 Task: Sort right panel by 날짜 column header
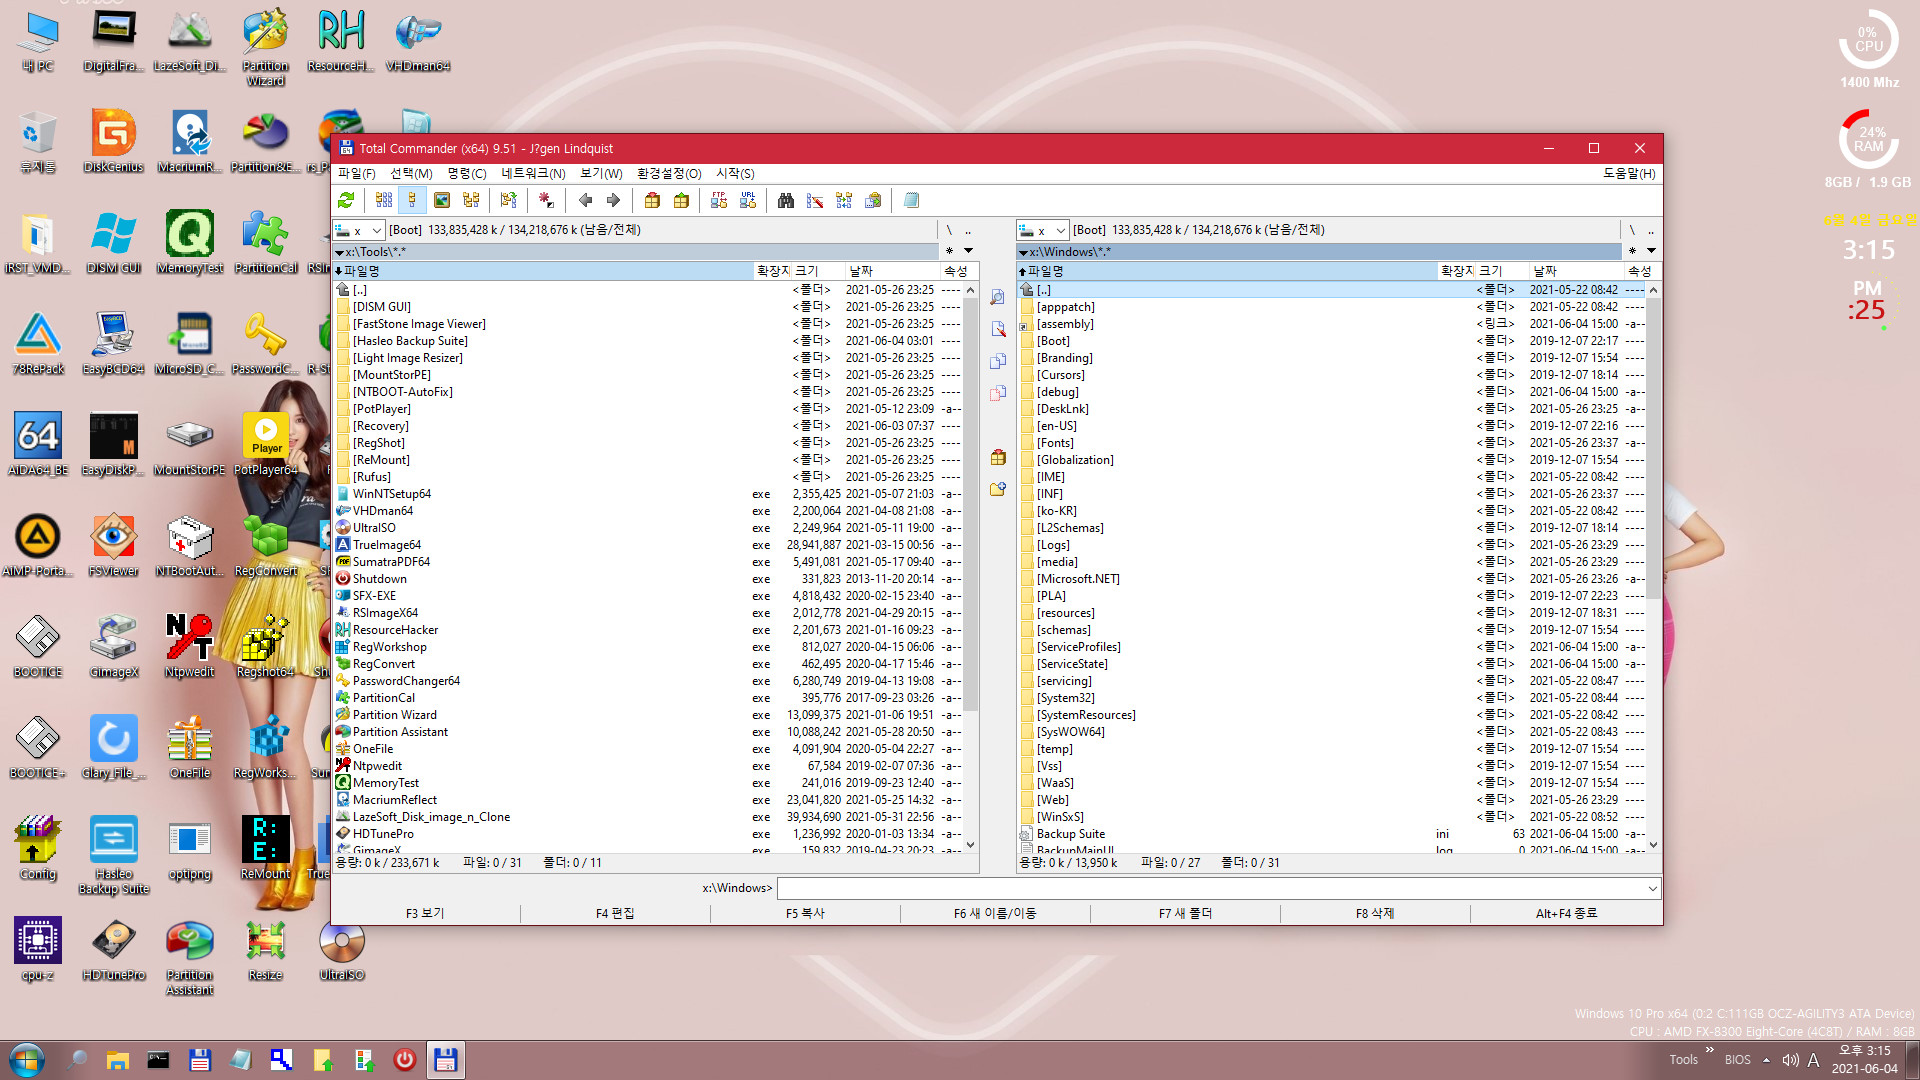(x=1575, y=271)
